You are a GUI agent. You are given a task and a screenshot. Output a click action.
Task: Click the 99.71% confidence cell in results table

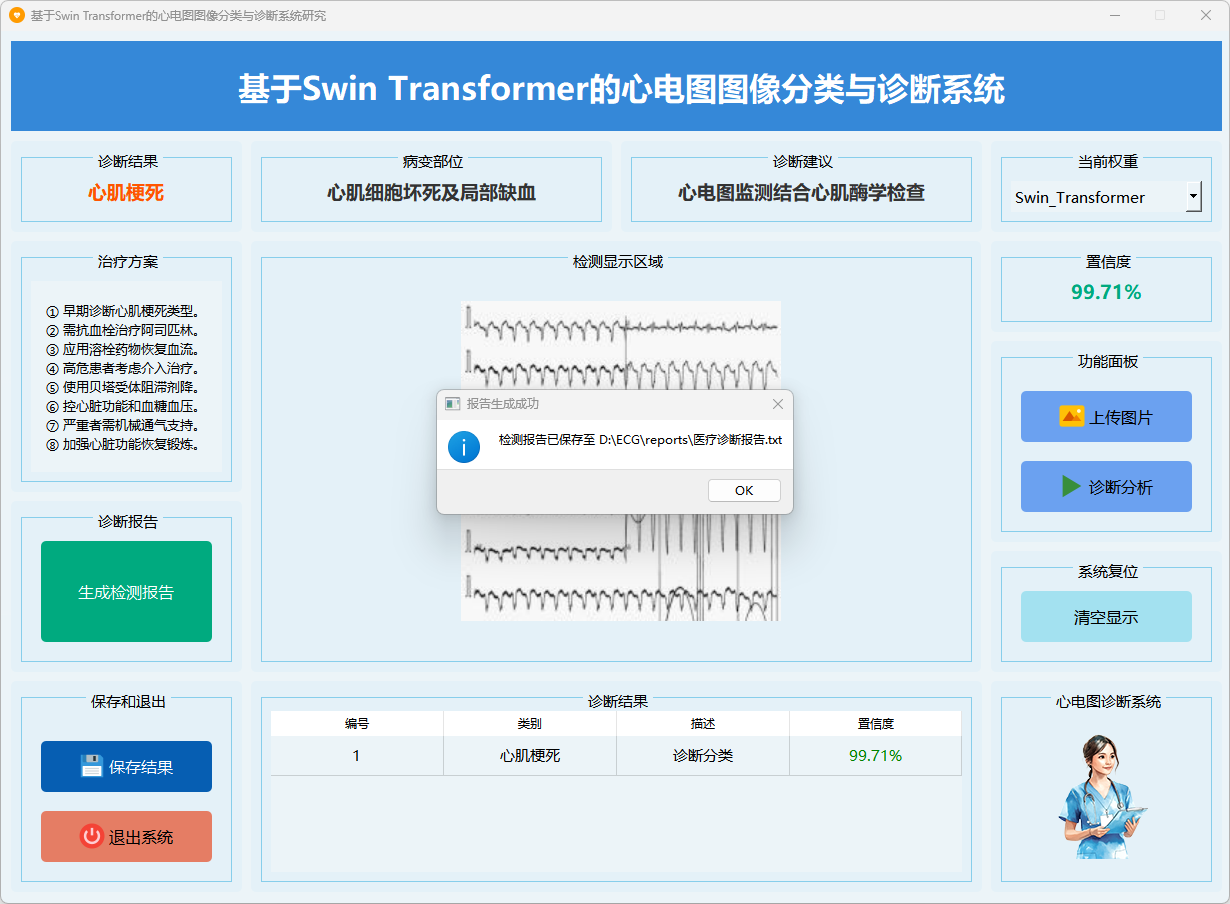(875, 756)
